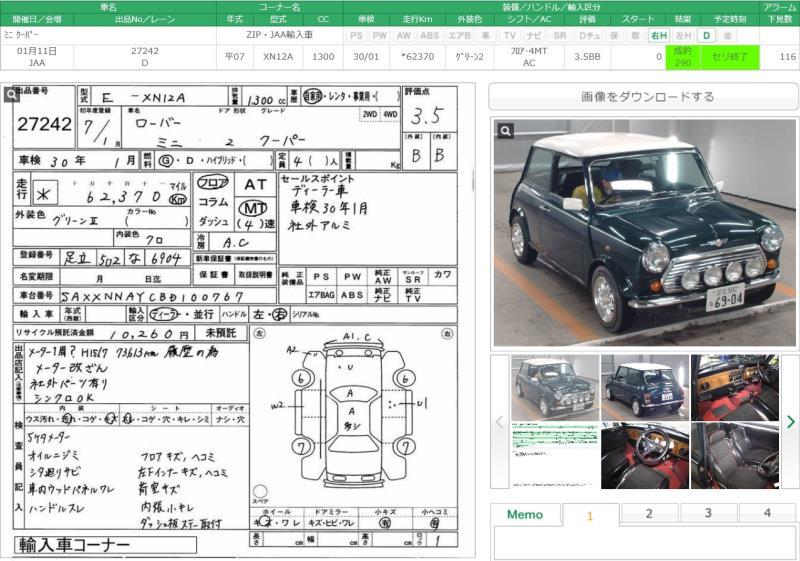Click the セリ終了 status cell

729,57
